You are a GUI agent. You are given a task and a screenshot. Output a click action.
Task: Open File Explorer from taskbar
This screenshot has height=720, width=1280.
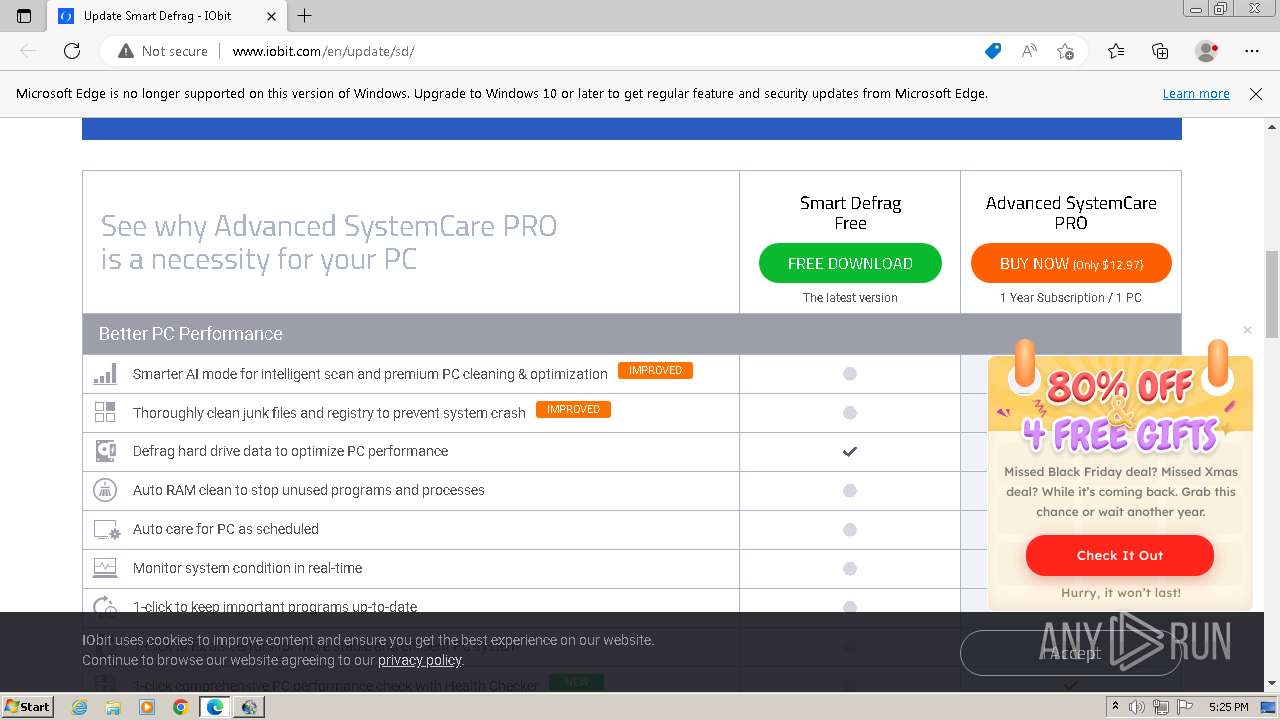pos(113,707)
